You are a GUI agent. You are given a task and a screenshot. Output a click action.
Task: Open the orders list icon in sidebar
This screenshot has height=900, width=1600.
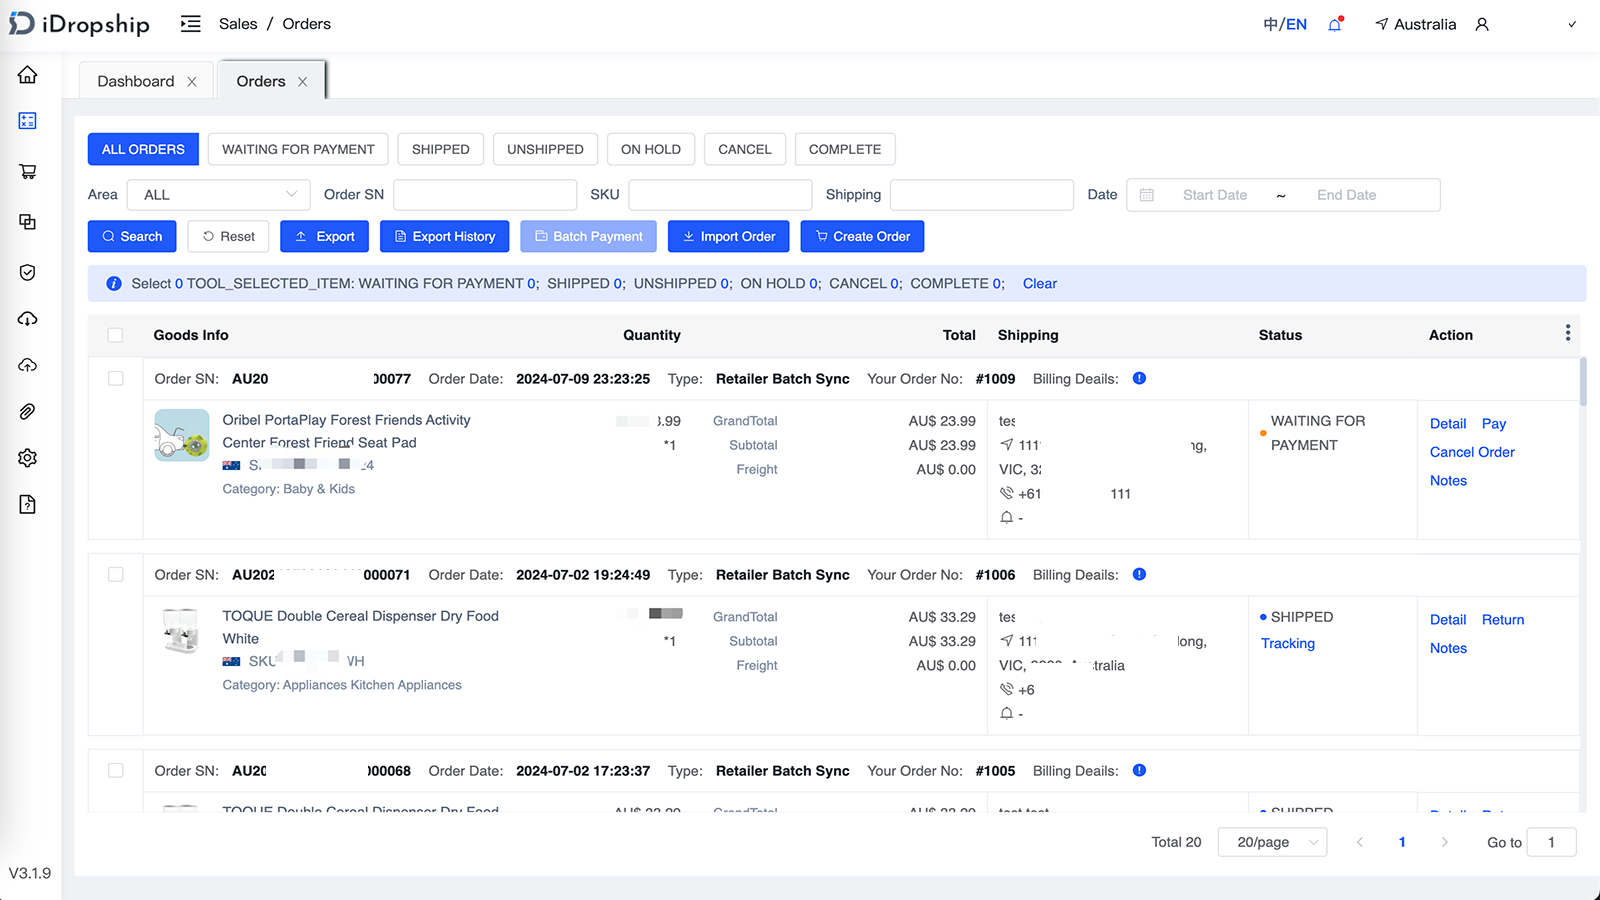pos(28,121)
